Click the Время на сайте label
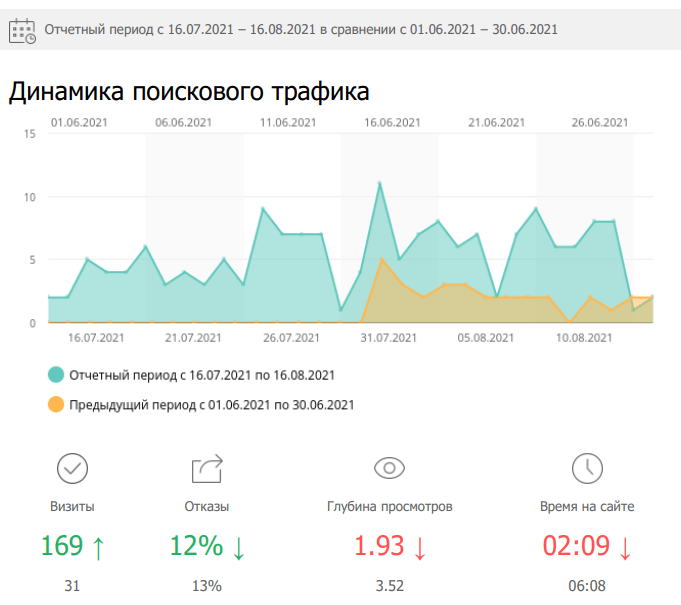 point(587,506)
